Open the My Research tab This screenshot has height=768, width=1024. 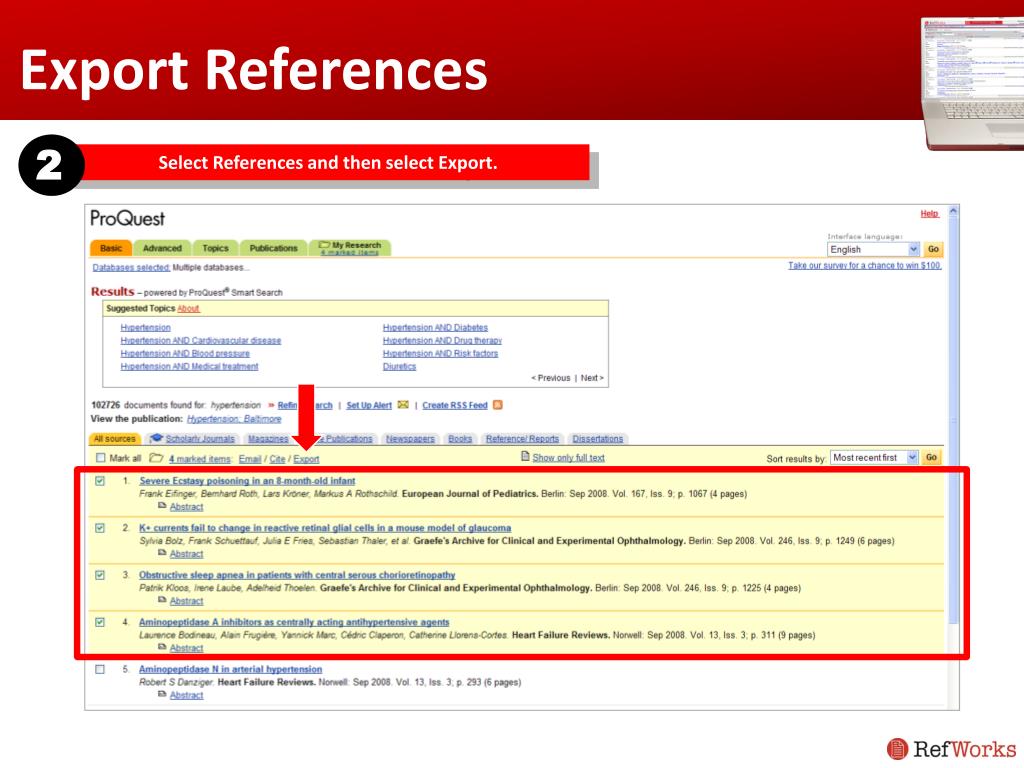point(350,248)
